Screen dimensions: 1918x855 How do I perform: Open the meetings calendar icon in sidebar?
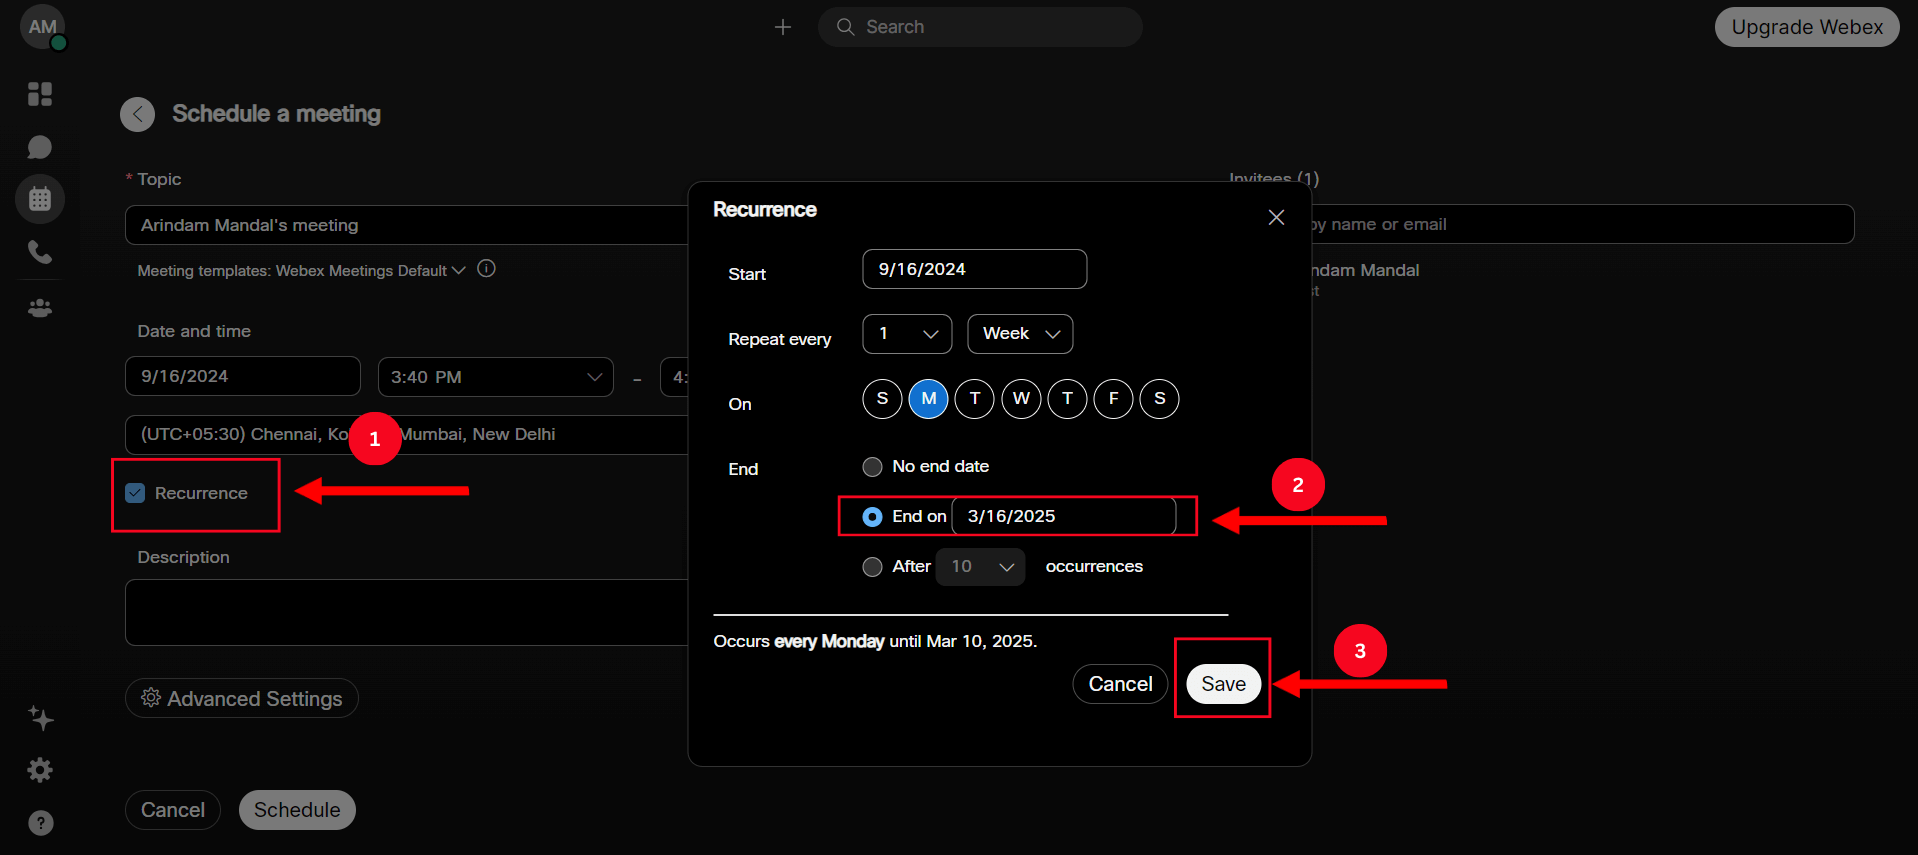point(40,199)
